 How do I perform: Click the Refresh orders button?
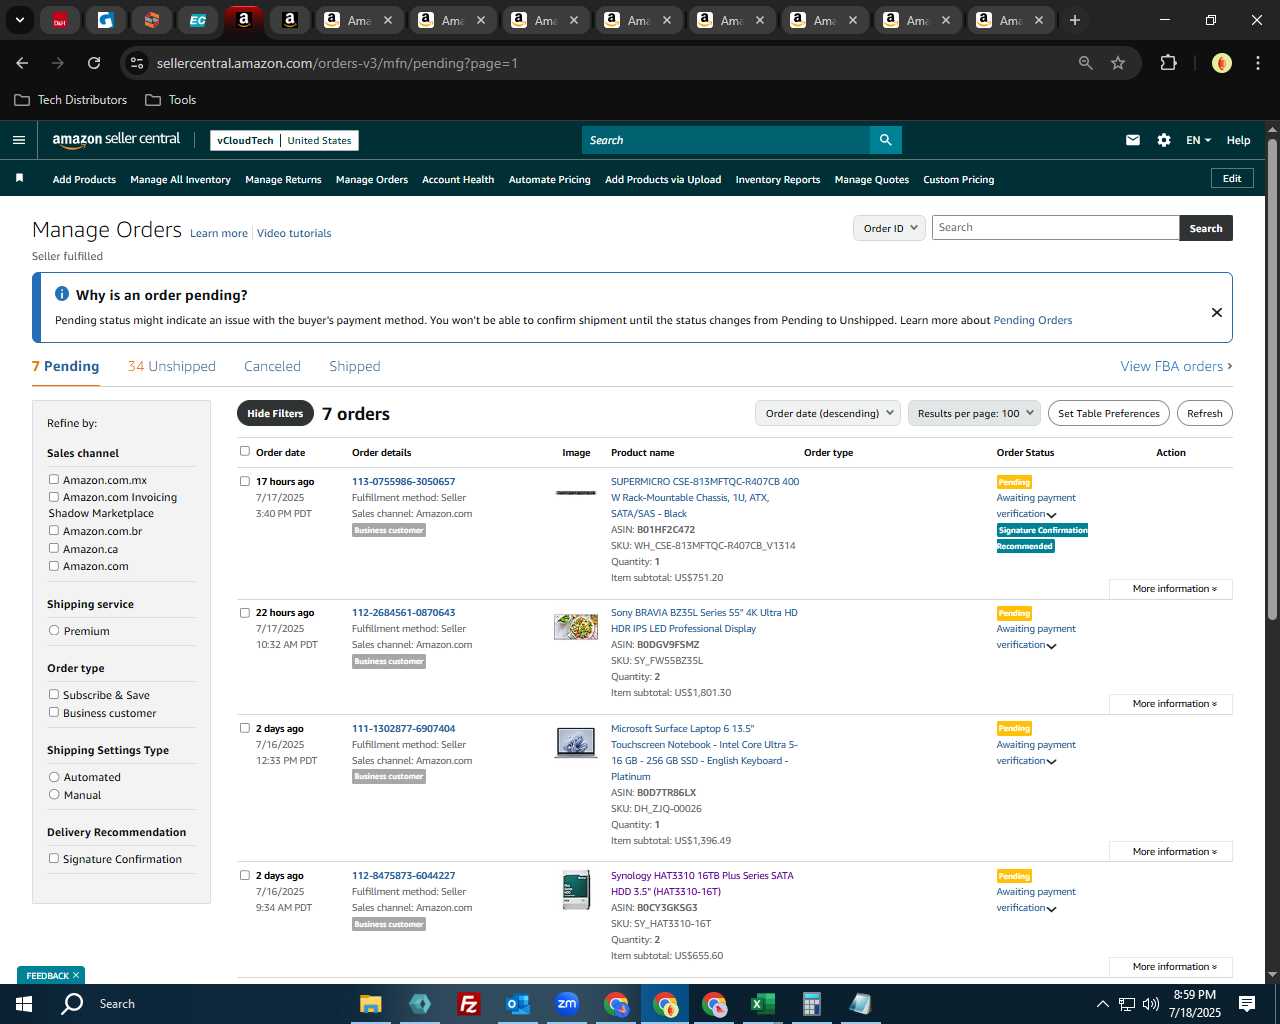[1205, 413]
